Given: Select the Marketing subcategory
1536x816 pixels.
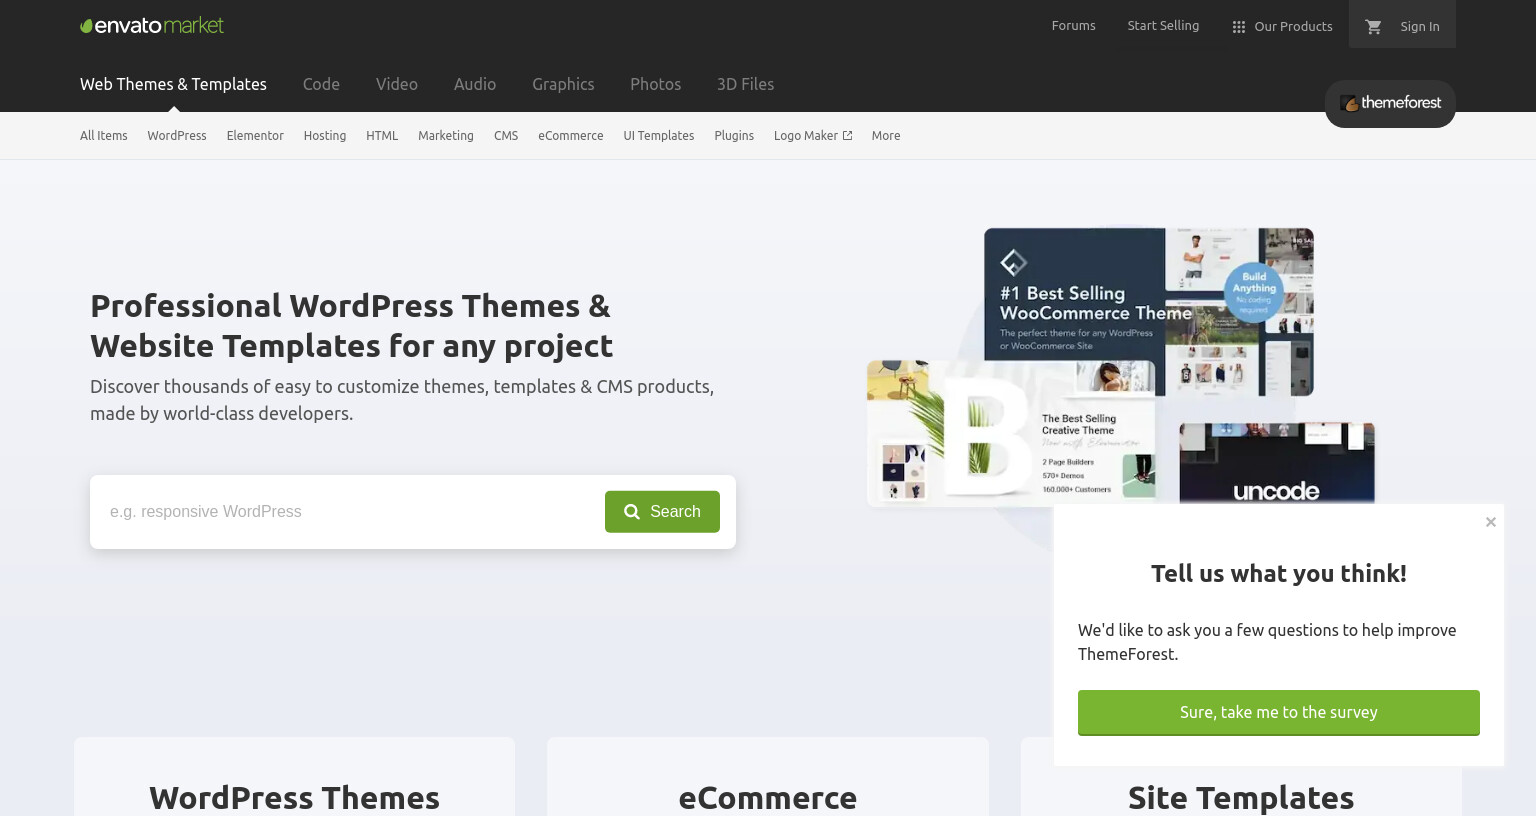Looking at the screenshot, I should pyautogui.click(x=446, y=136).
